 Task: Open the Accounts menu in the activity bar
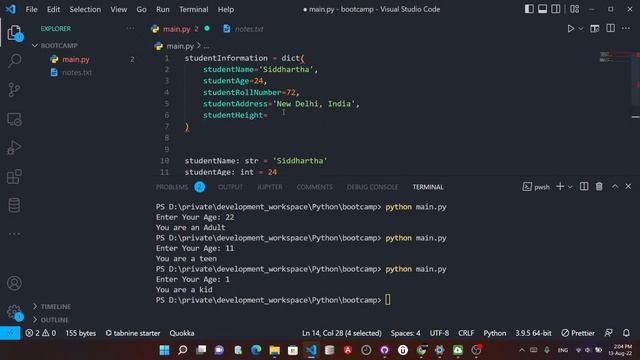point(14,283)
